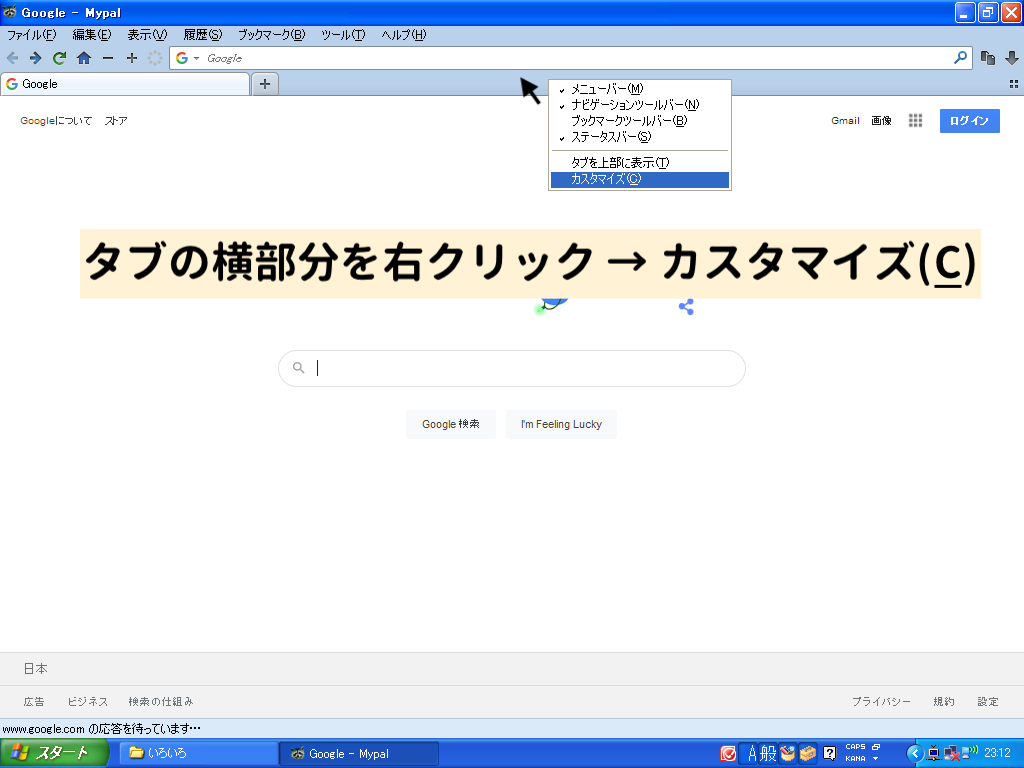Go back with the left arrow button

(x=12, y=58)
